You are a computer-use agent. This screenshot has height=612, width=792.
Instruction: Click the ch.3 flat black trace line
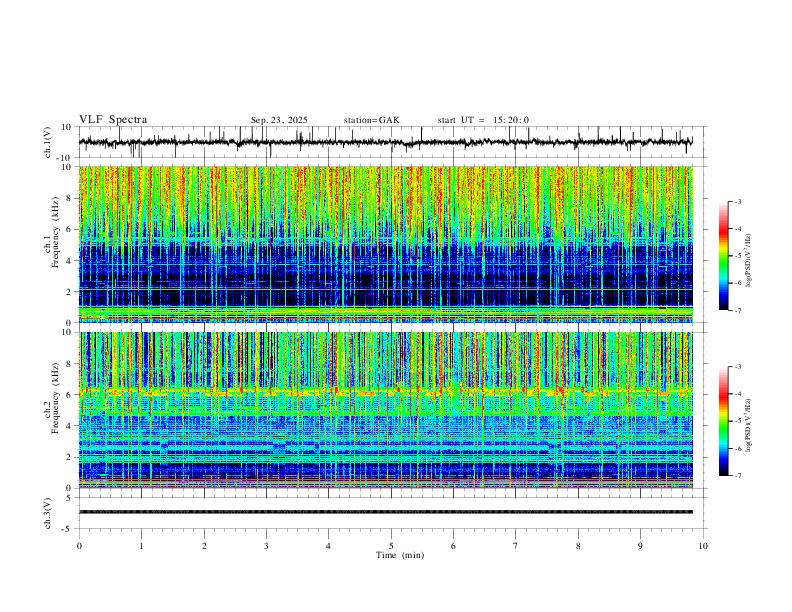pos(385,512)
